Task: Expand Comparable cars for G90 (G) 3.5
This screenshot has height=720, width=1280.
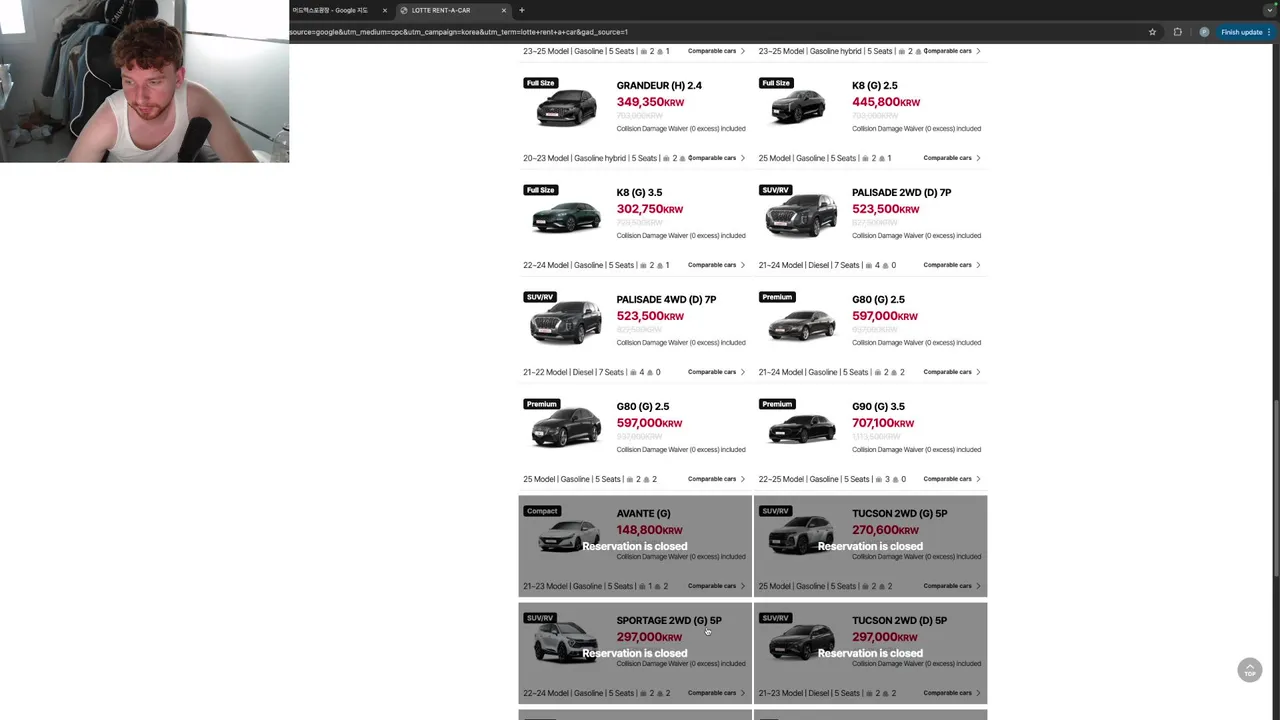Action: [952, 479]
